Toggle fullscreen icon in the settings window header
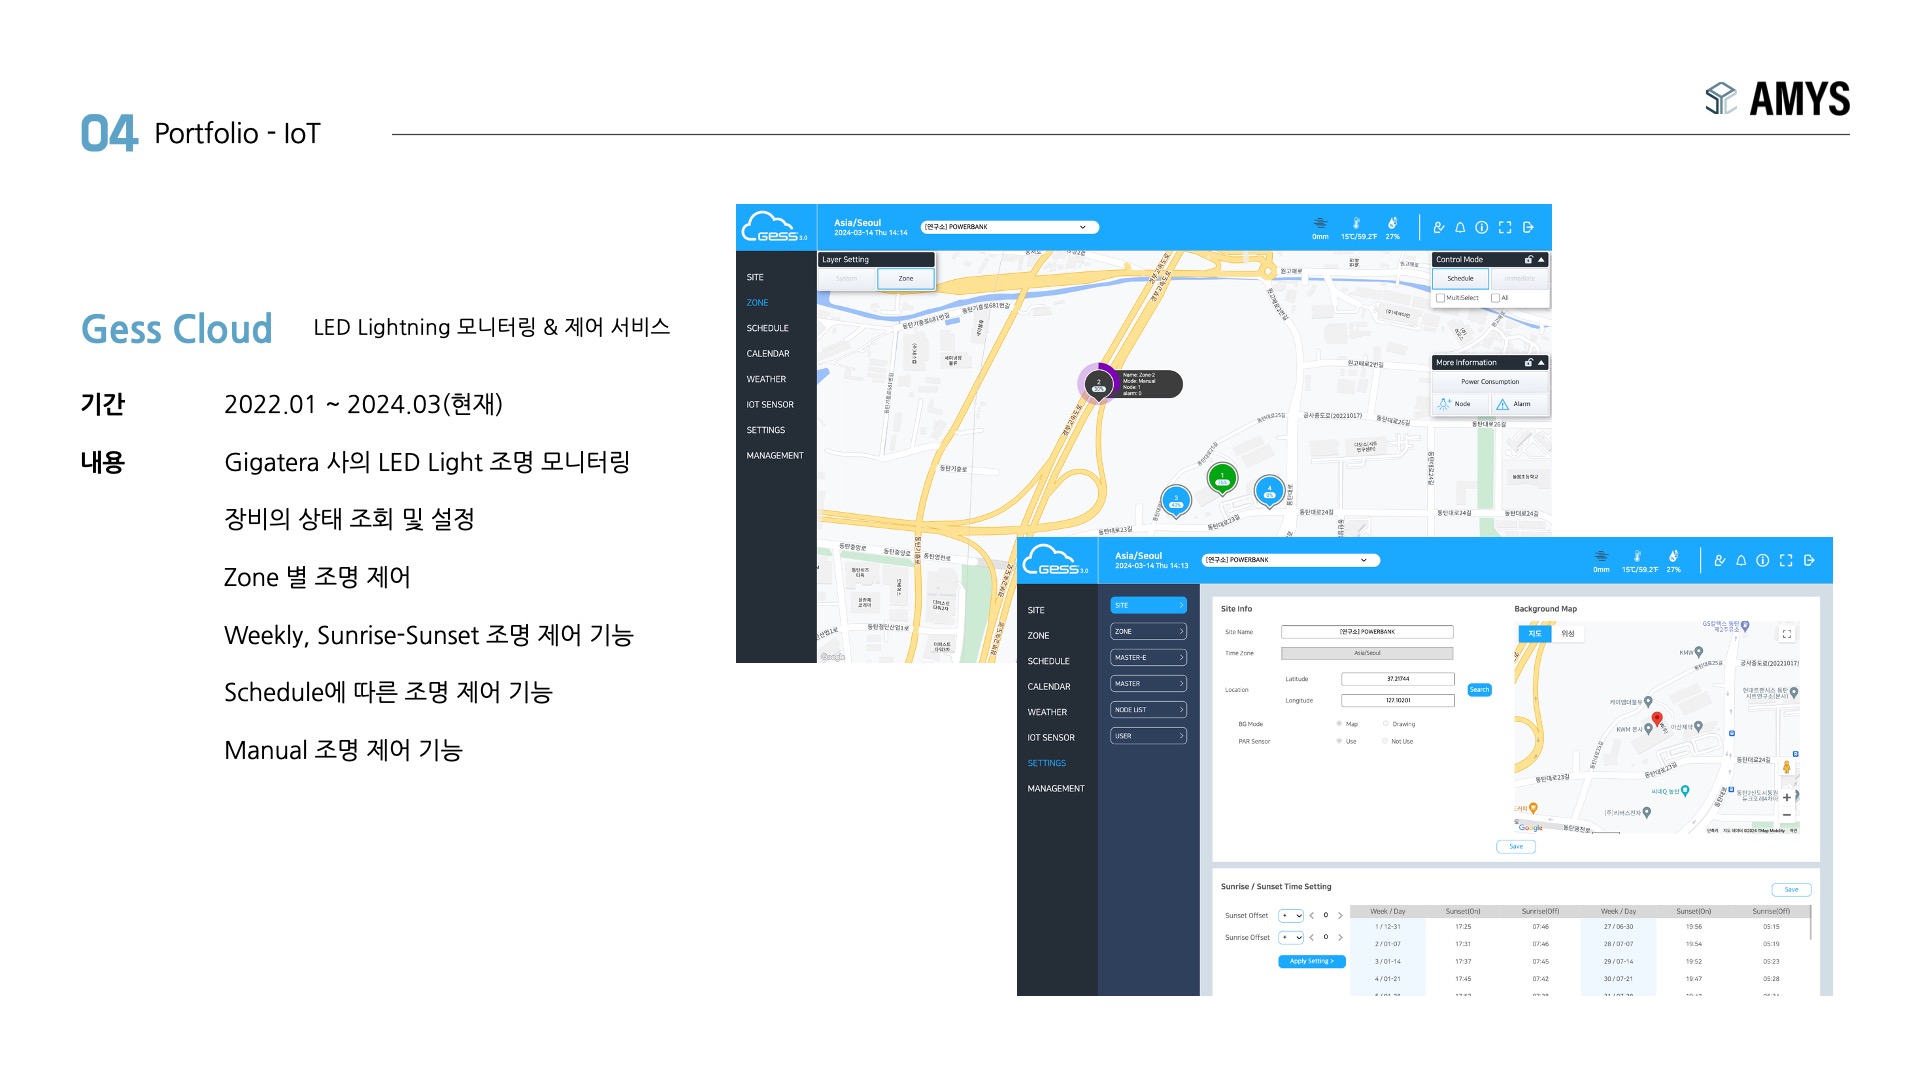Viewport: 1920px width, 1080px height. (1786, 561)
